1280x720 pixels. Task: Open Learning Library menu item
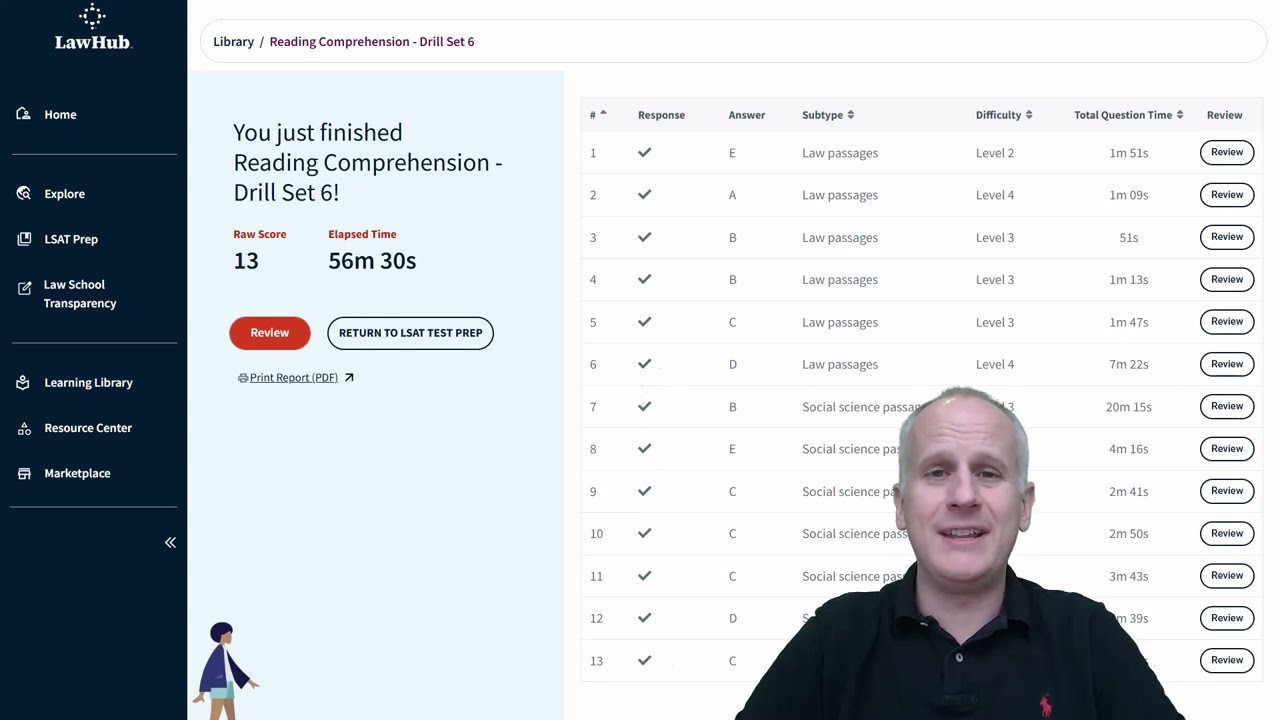(88, 383)
